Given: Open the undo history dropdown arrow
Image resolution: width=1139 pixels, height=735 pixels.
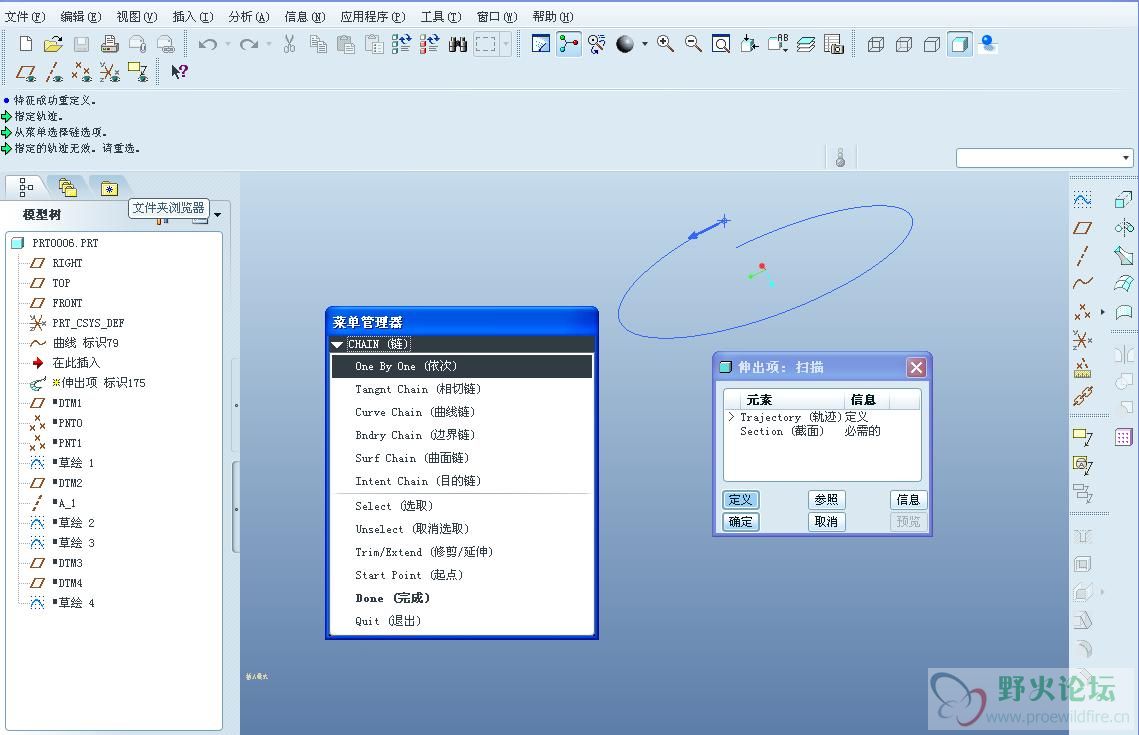Looking at the screenshot, I should pyautogui.click(x=227, y=44).
